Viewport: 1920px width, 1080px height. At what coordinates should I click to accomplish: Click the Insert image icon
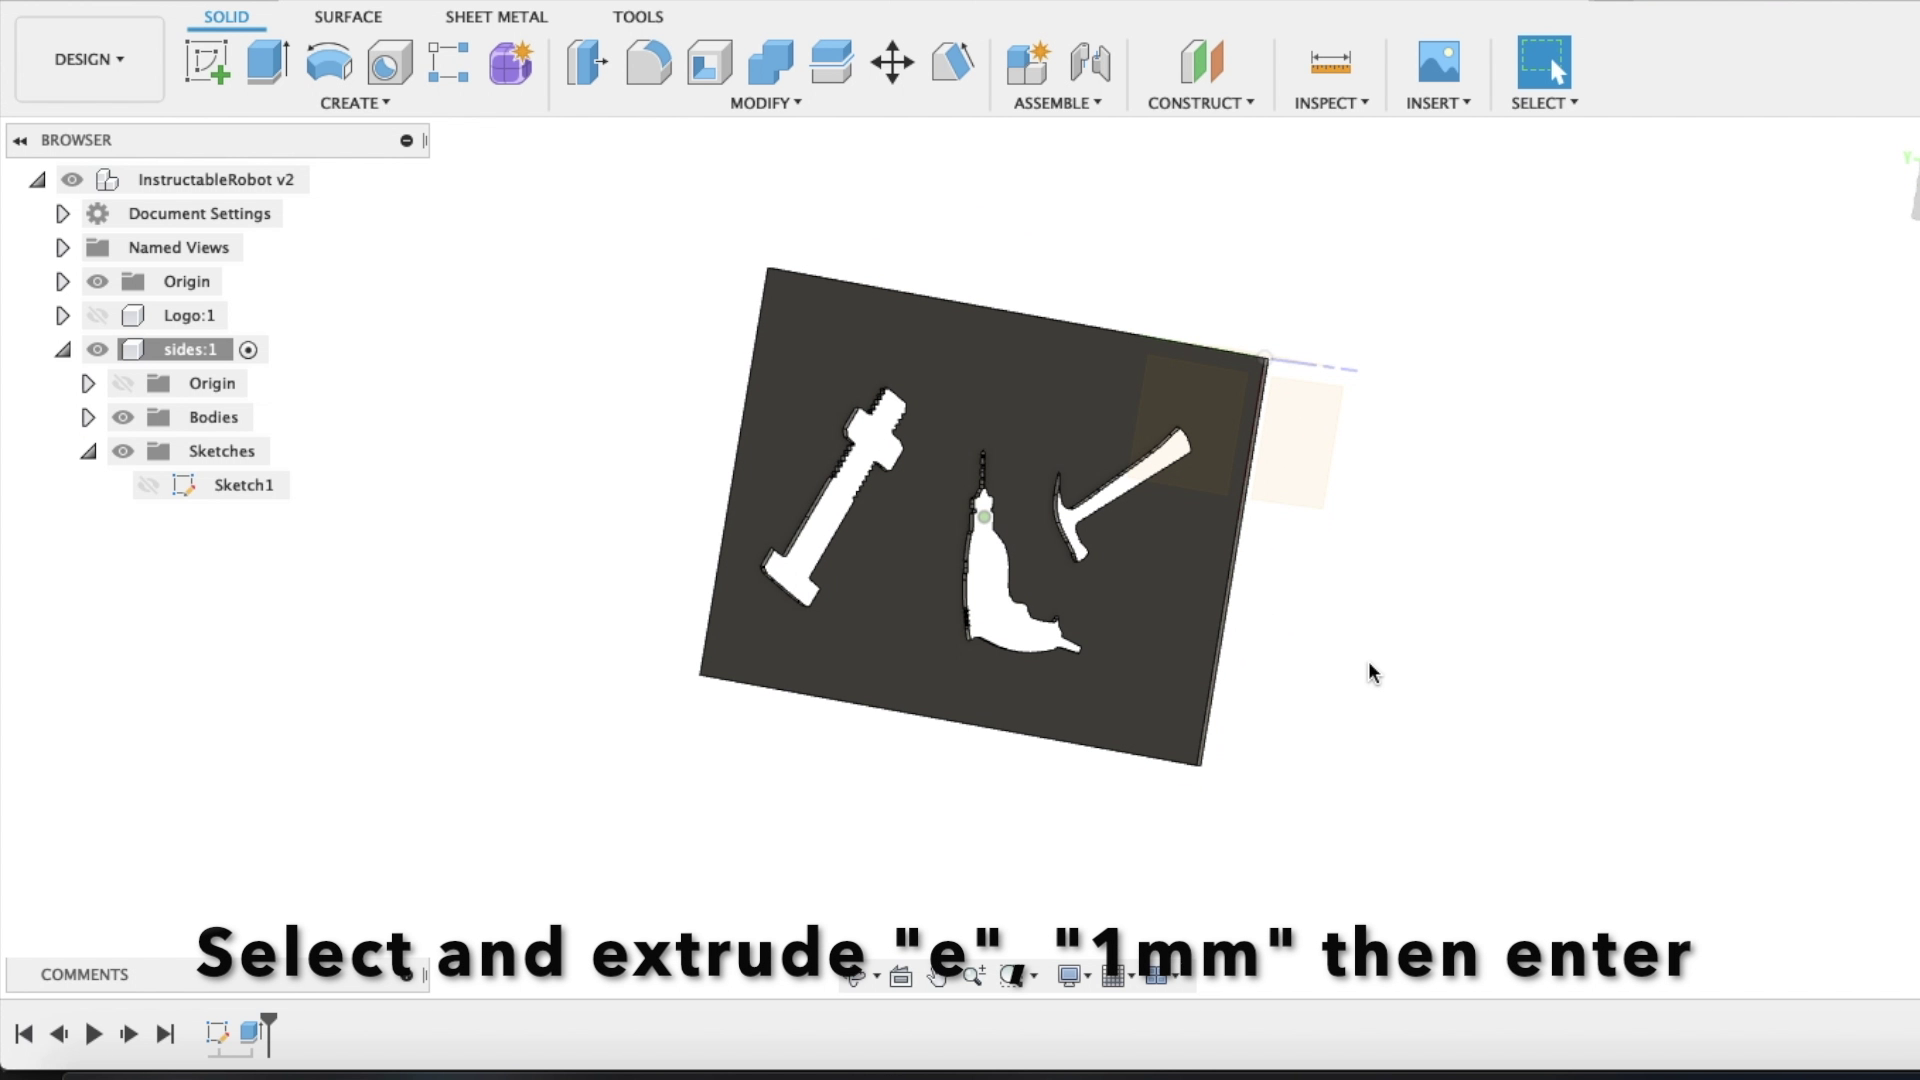[x=1438, y=62]
